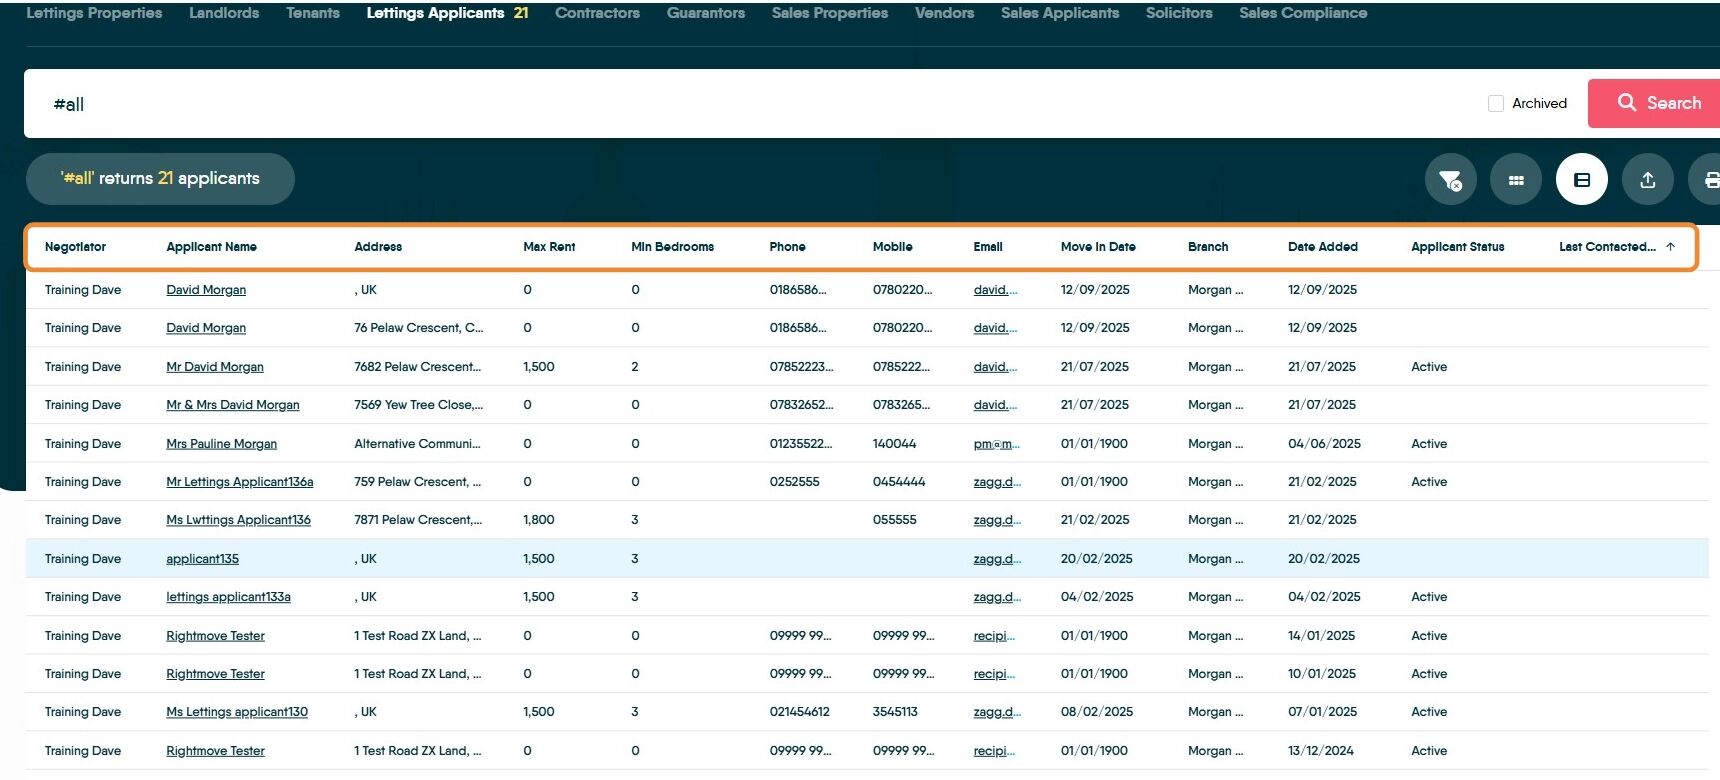Screen dimensions: 1720x780
Task: Switch to grid view icon
Action: coord(1516,180)
